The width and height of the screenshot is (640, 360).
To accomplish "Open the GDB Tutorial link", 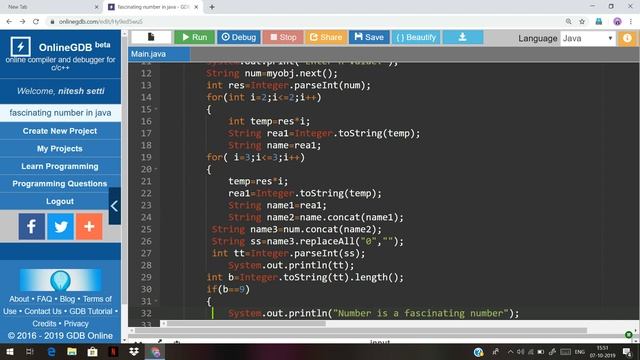I will (91, 311).
